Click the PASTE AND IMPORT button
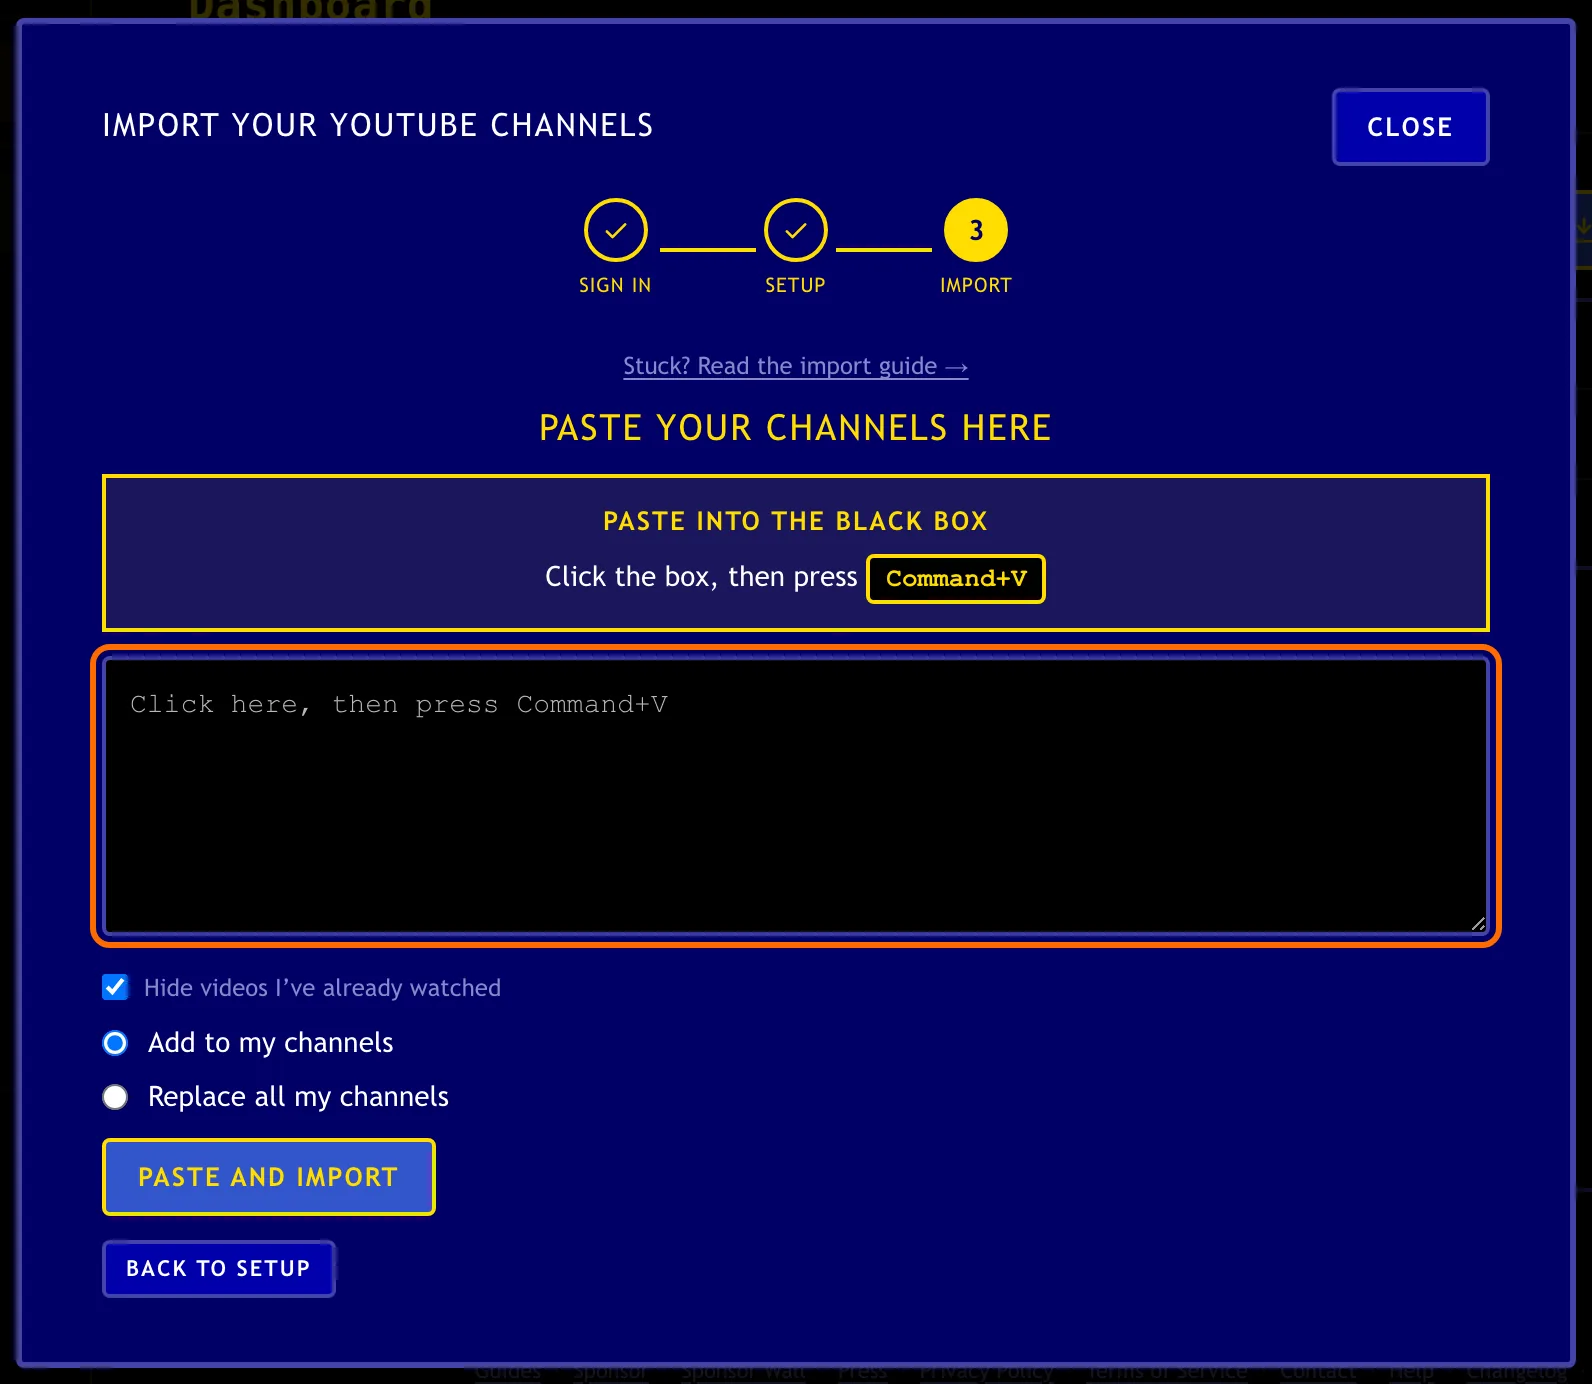Image resolution: width=1592 pixels, height=1384 pixels. pos(269,1177)
